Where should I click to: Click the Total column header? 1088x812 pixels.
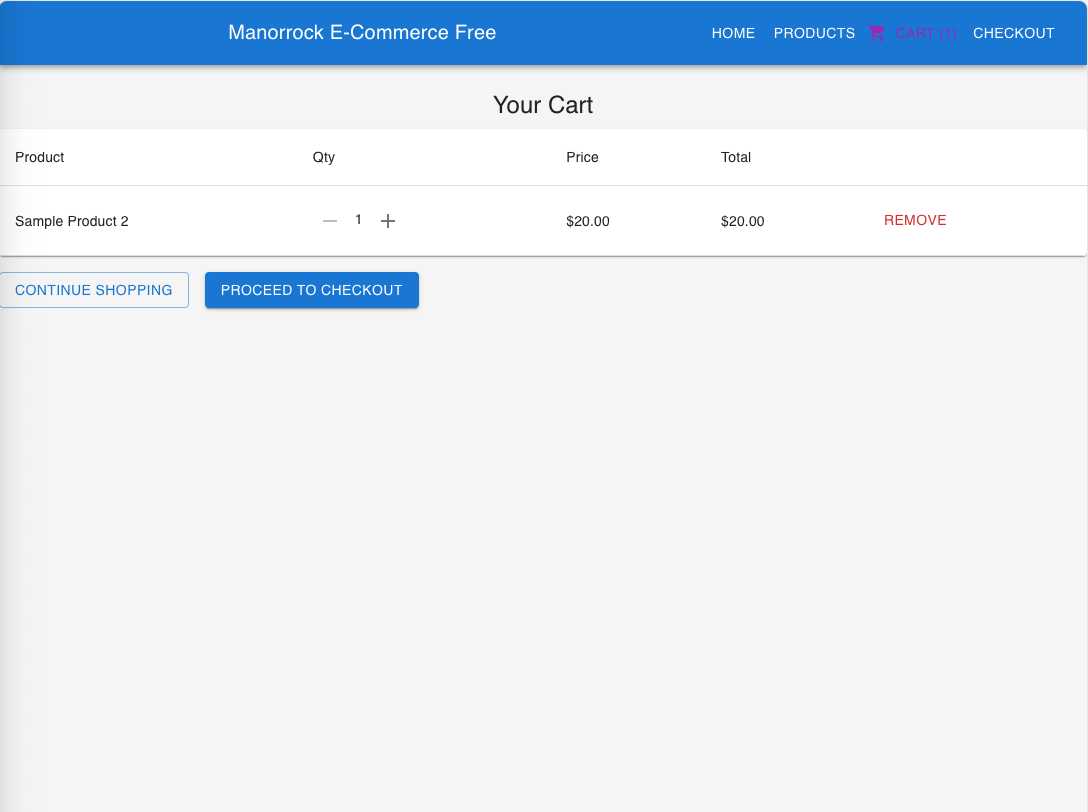(736, 158)
